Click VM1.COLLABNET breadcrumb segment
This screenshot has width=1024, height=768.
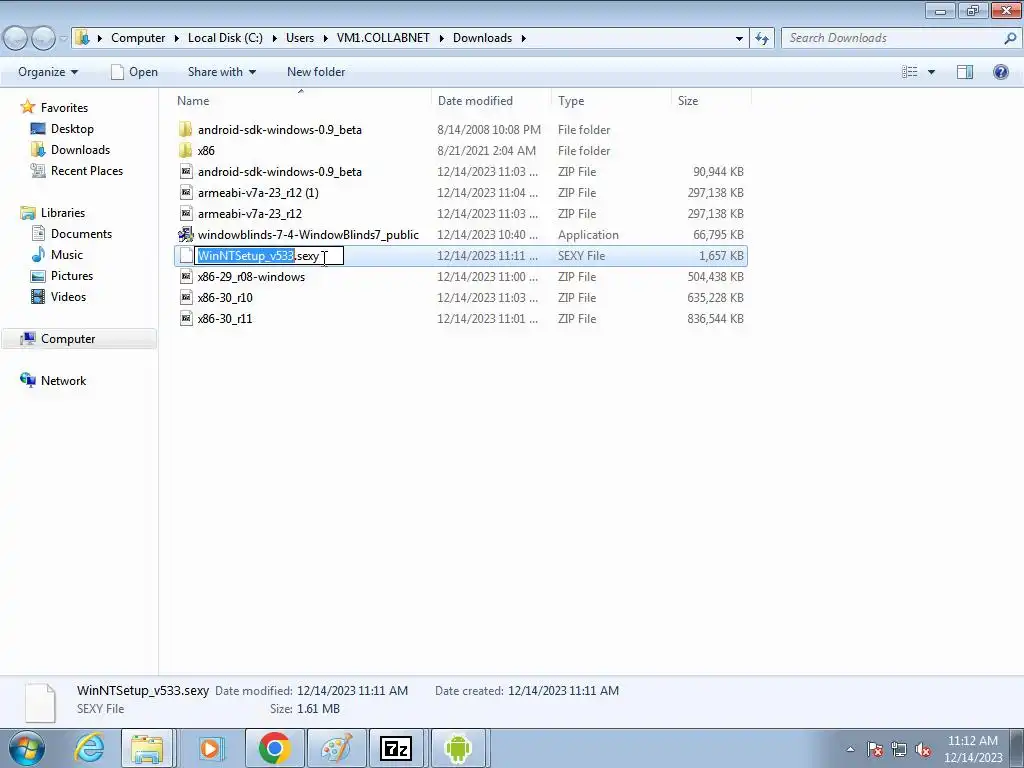click(x=383, y=38)
